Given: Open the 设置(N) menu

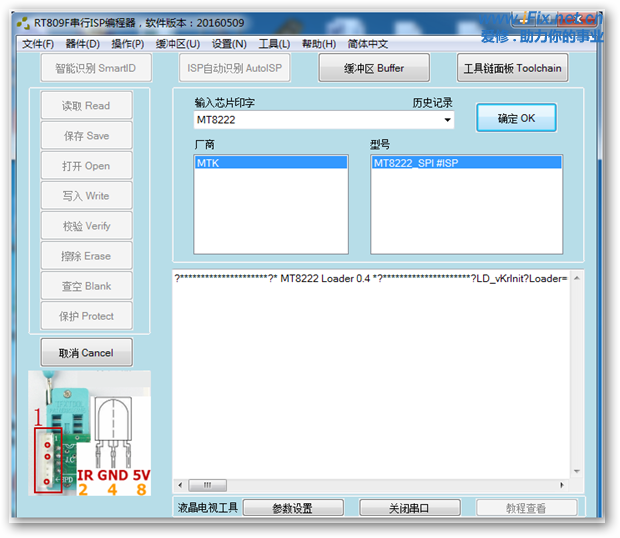Looking at the screenshot, I should (x=229, y=44).
